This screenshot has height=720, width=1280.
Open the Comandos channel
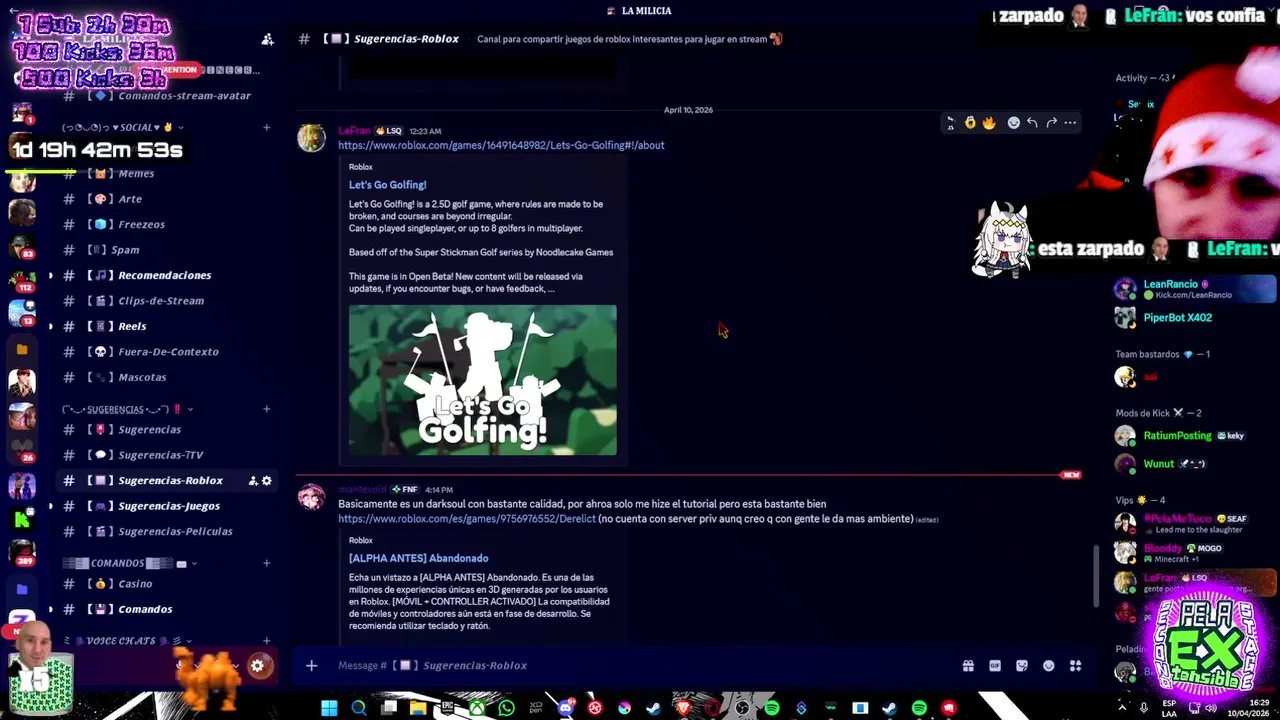pos(166,609)
